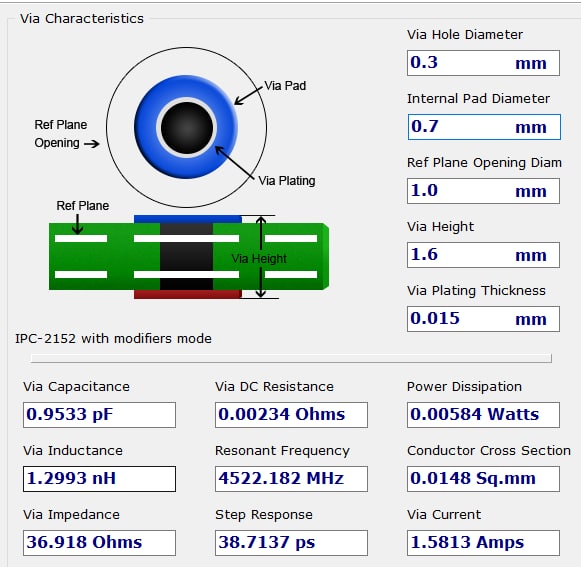Click the Ref Plane Opening Diam field
The image size is (581, 567).
tap(483, 191)
